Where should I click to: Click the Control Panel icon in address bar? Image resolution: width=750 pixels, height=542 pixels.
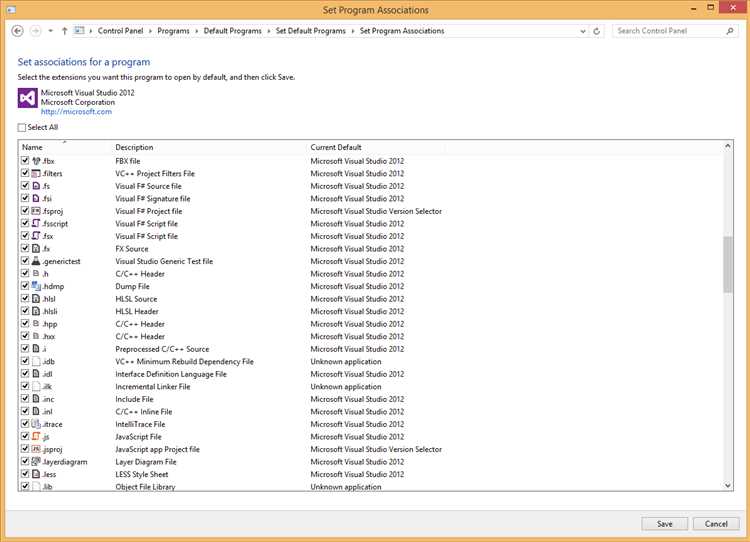point(79,31)
